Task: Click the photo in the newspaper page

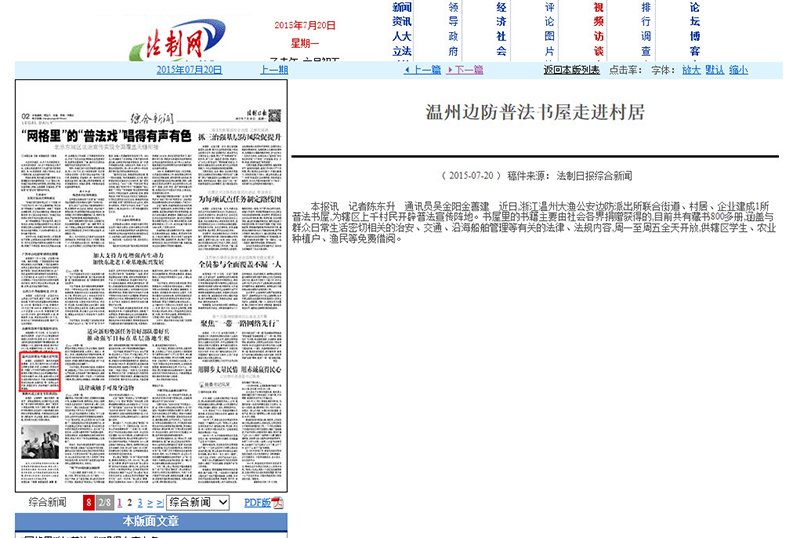Action: pyautogui.click(x=40, y=443)
